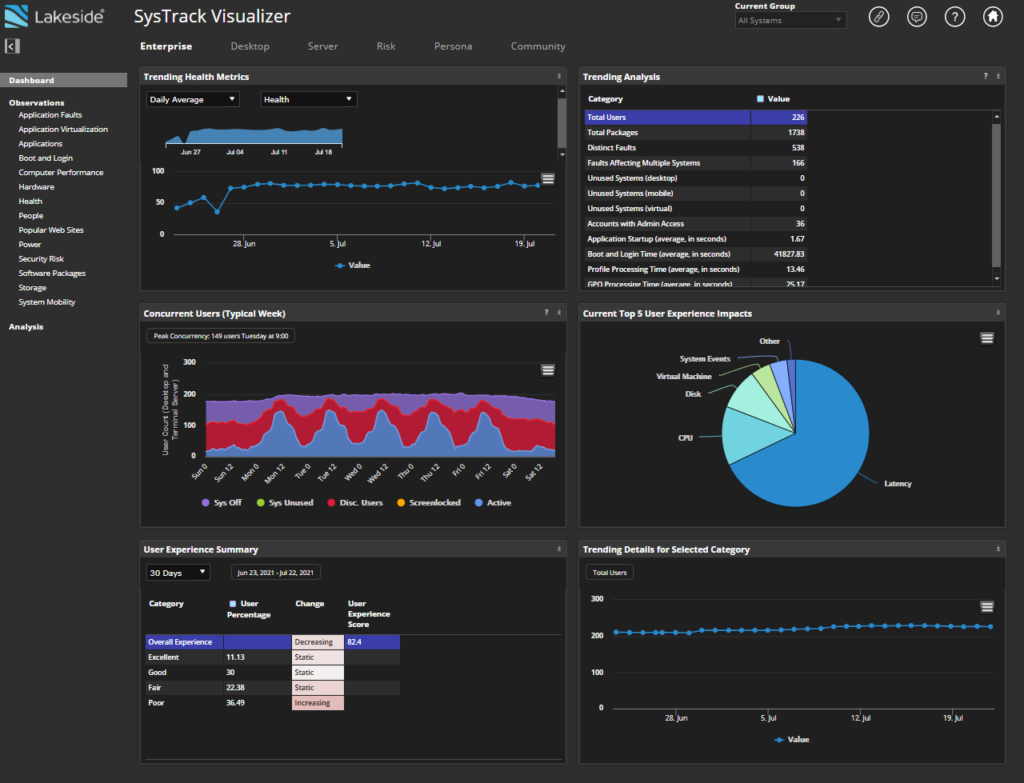This screenshot has height=783, width=1024.
Task: Open the feedback chat icon
Action: (x=917, y=16)
